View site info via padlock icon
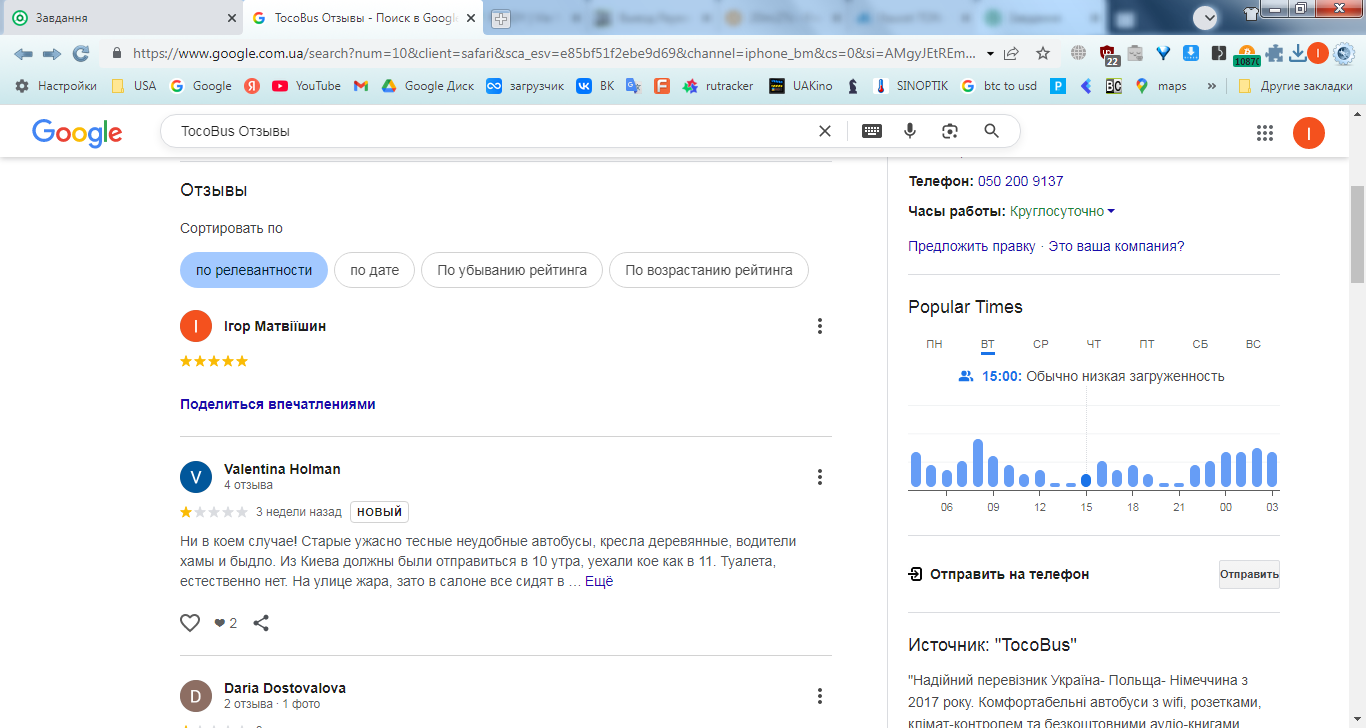This screenshot has height=728, width=1366. 117,53
